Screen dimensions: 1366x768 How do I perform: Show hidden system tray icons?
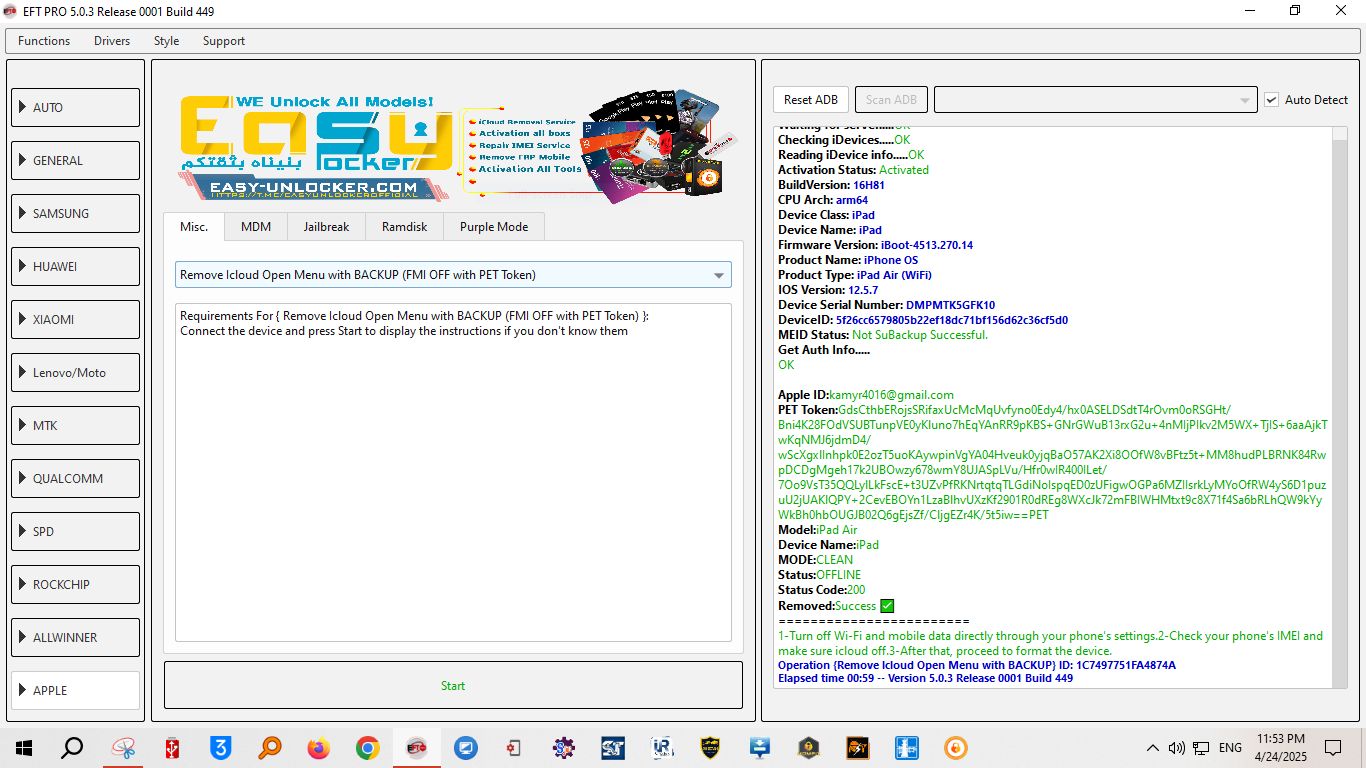(x=1153, y=747)
